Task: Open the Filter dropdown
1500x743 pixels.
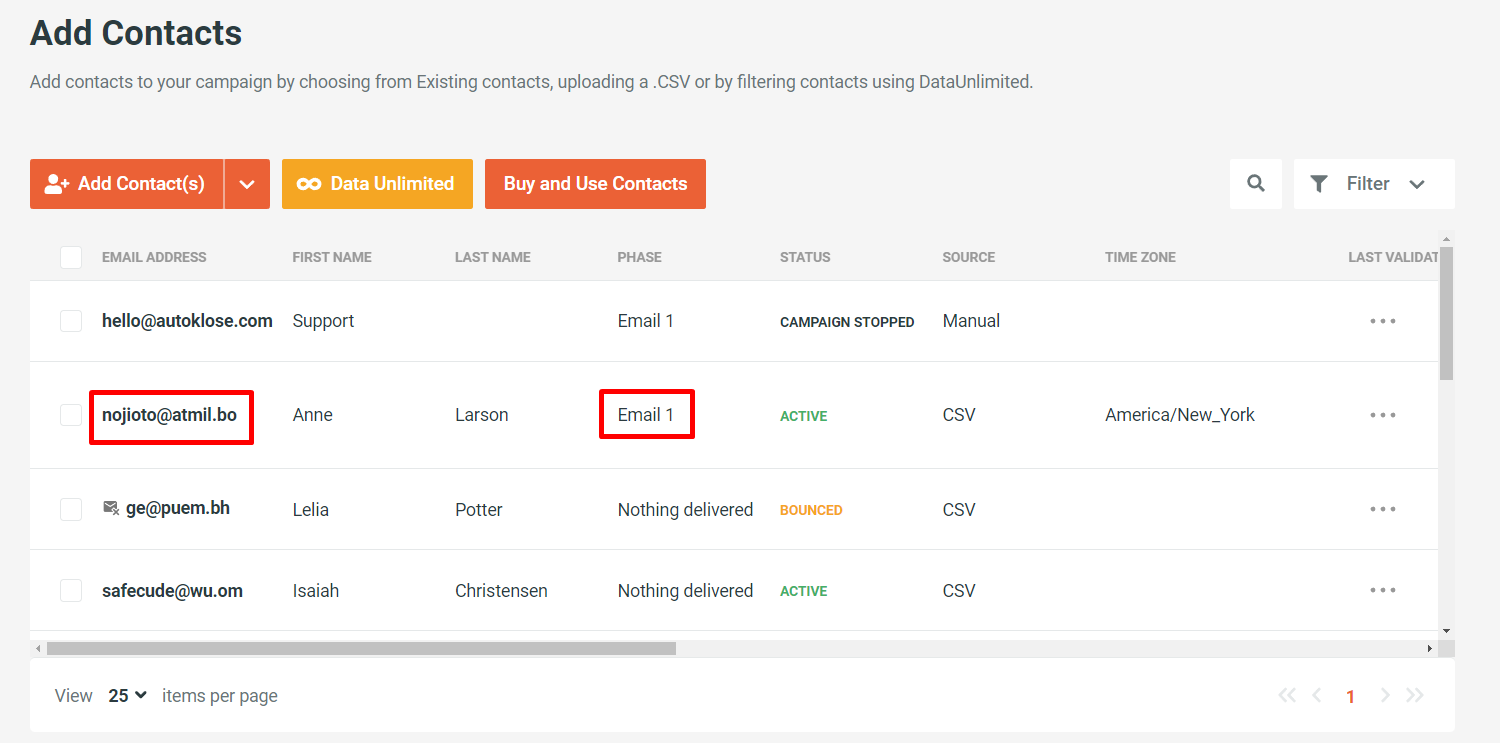Action: (x=1374, y=184)
